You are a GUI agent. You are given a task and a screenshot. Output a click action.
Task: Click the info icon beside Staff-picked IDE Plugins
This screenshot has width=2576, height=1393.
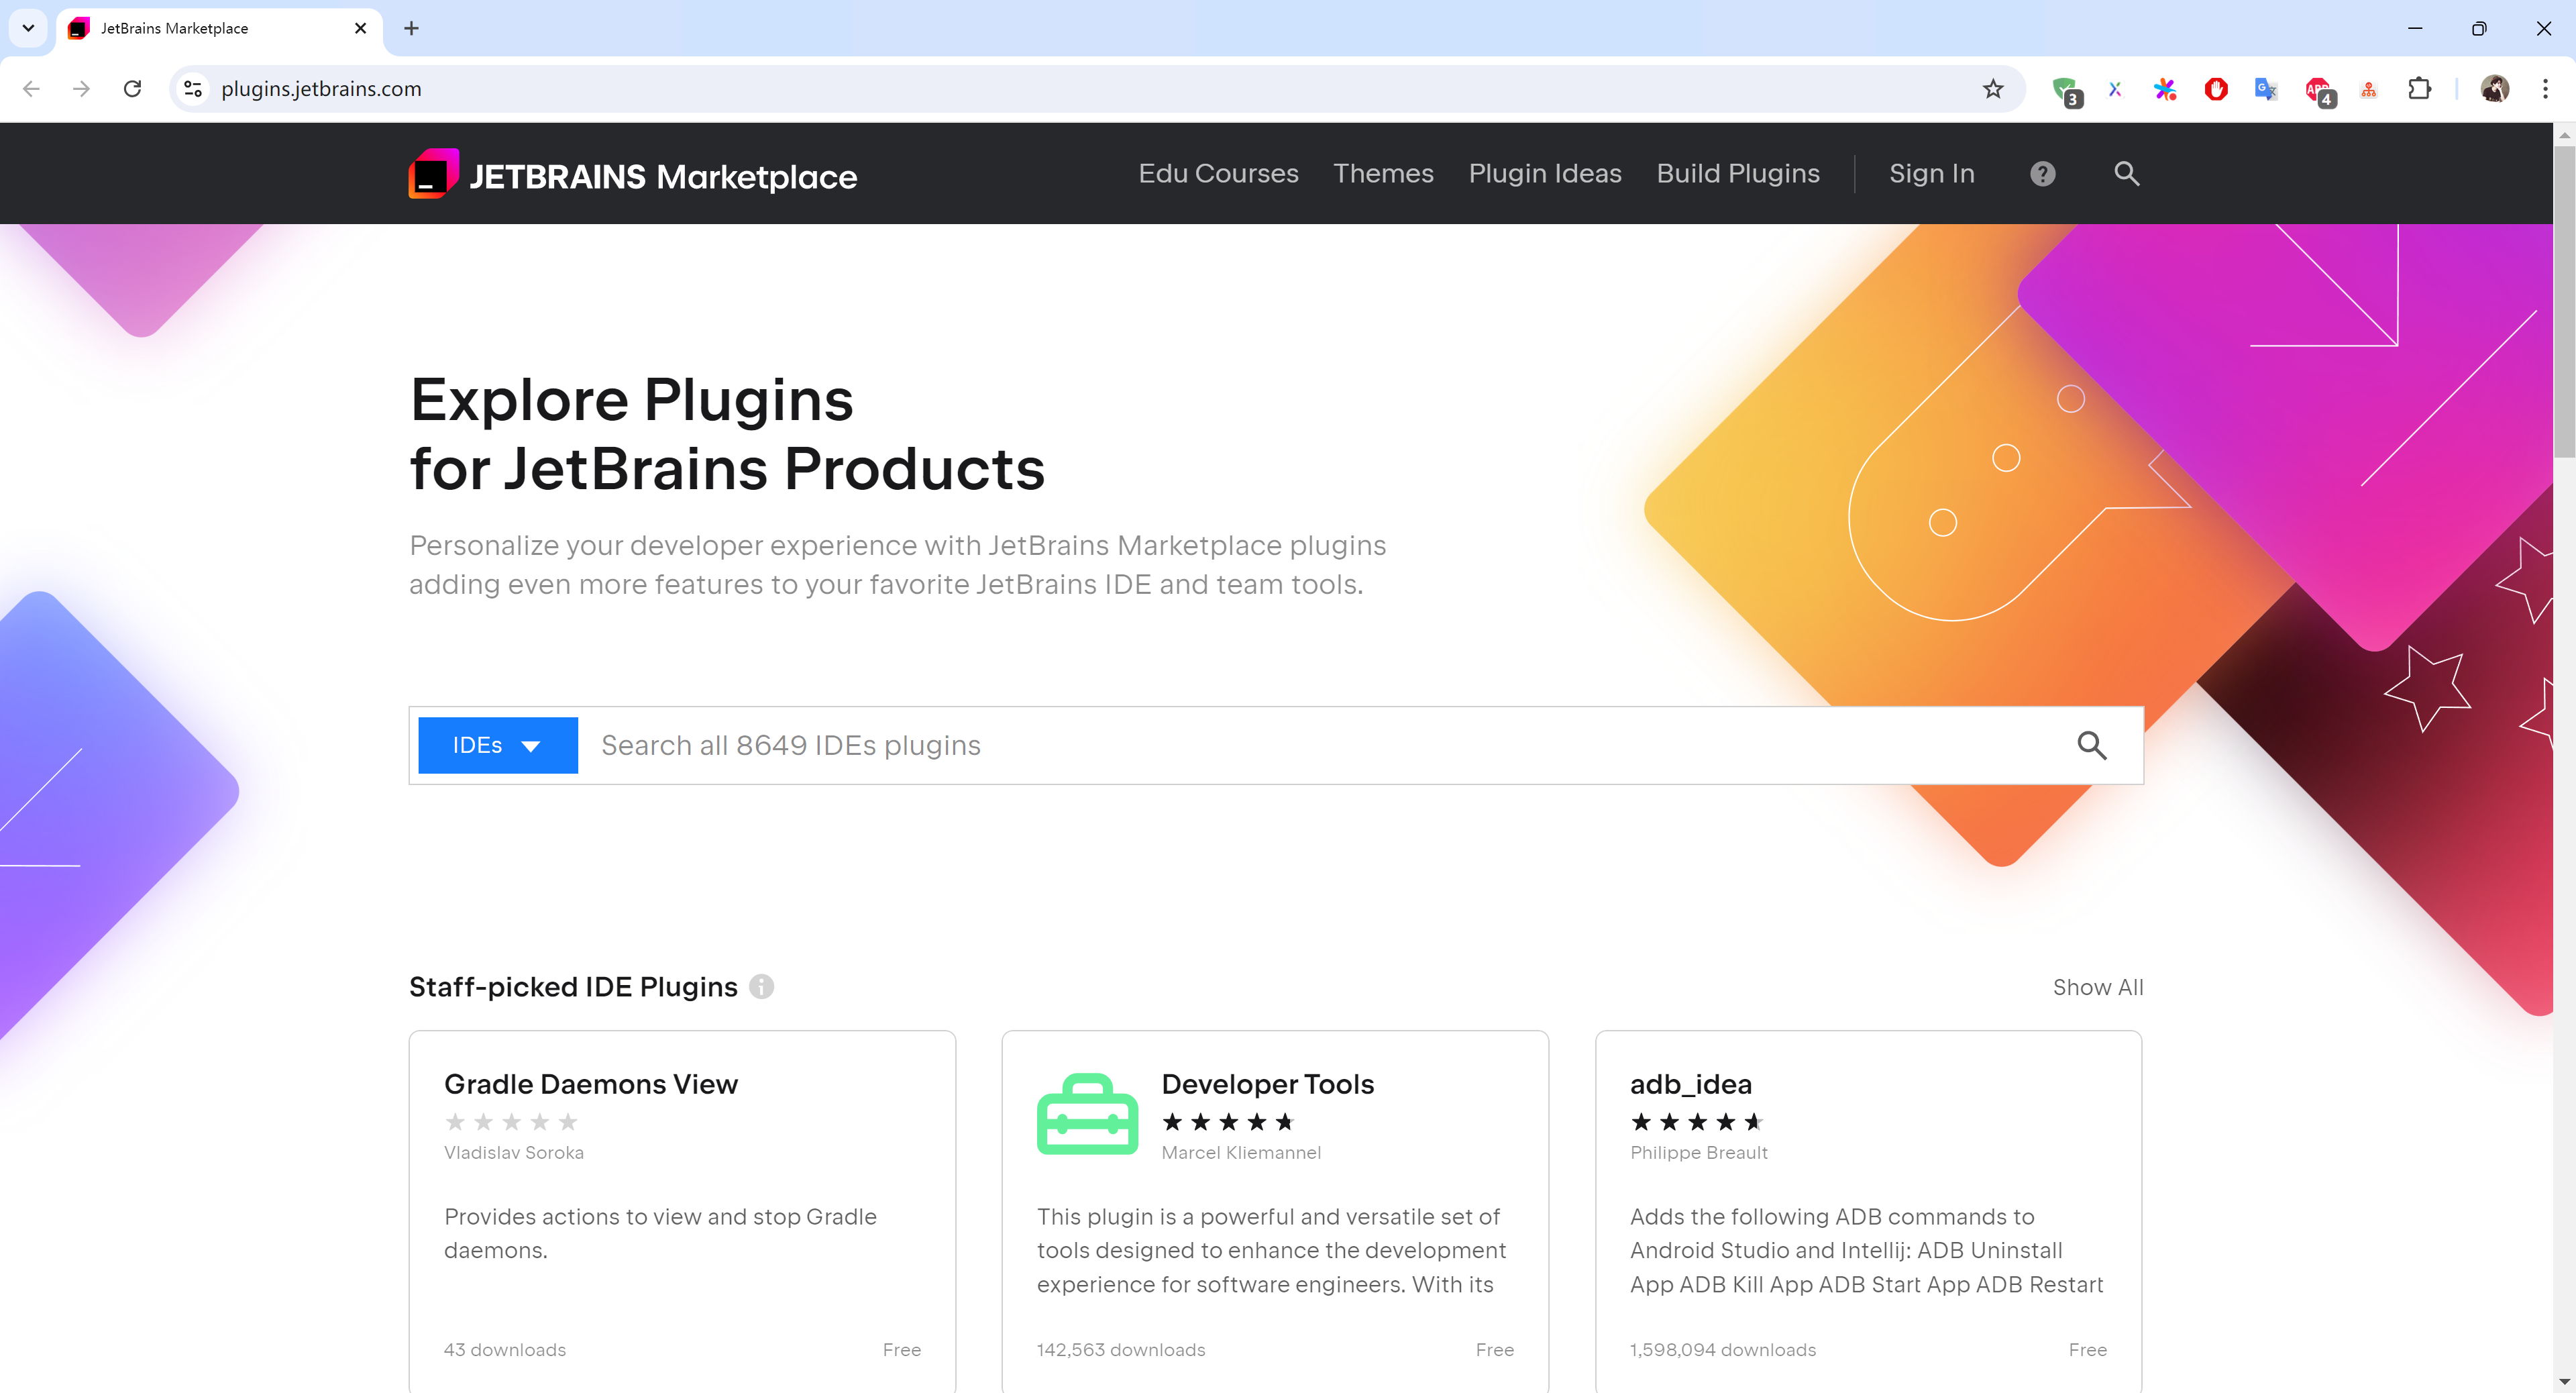click(761, 987)
